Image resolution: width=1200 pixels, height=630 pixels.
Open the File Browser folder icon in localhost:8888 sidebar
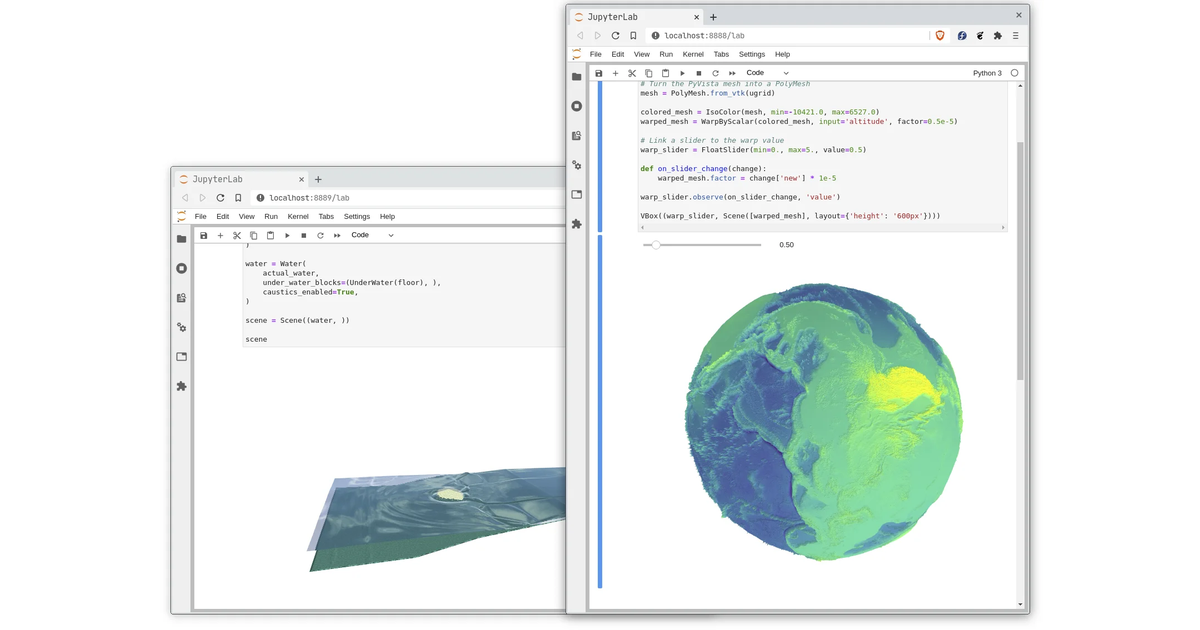tap(577, 76)
